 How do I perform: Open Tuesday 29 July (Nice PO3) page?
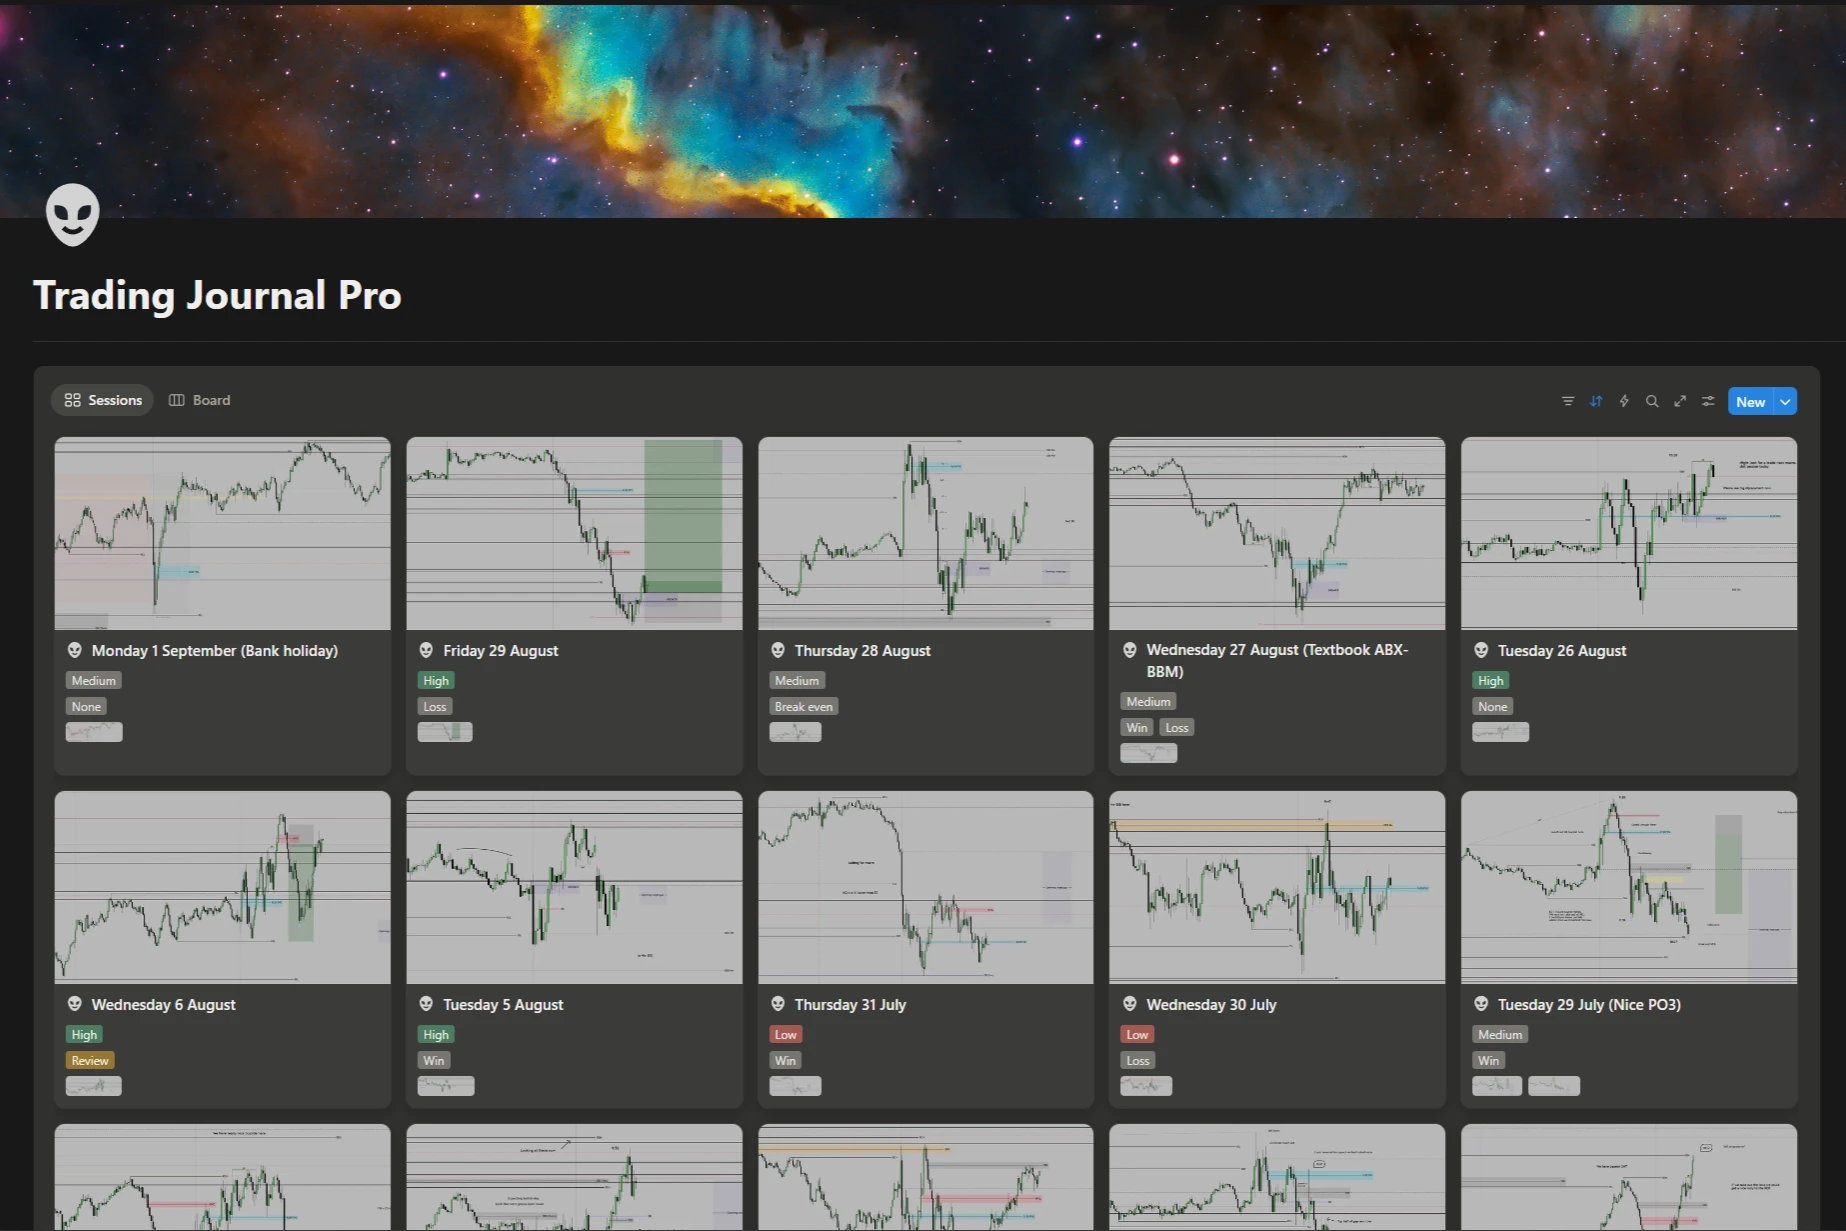click(x=1588, y=1004)
